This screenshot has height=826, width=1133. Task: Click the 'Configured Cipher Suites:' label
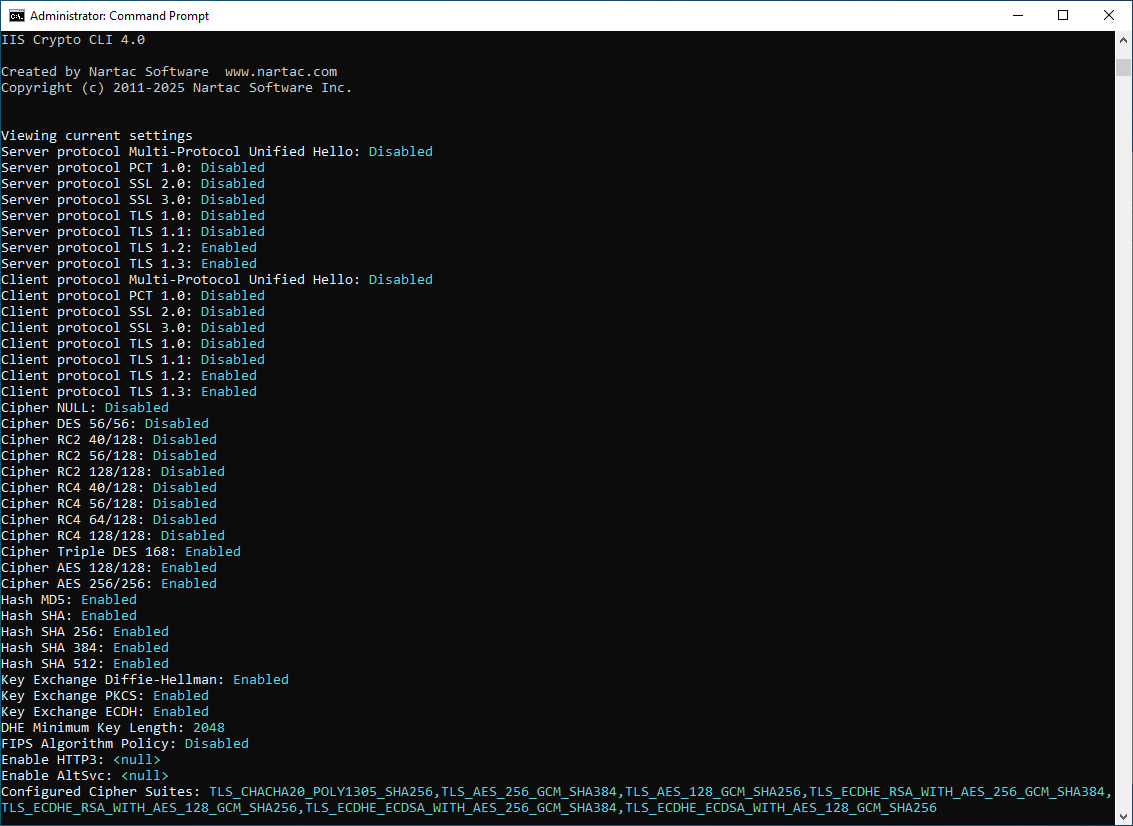[100, 792]
